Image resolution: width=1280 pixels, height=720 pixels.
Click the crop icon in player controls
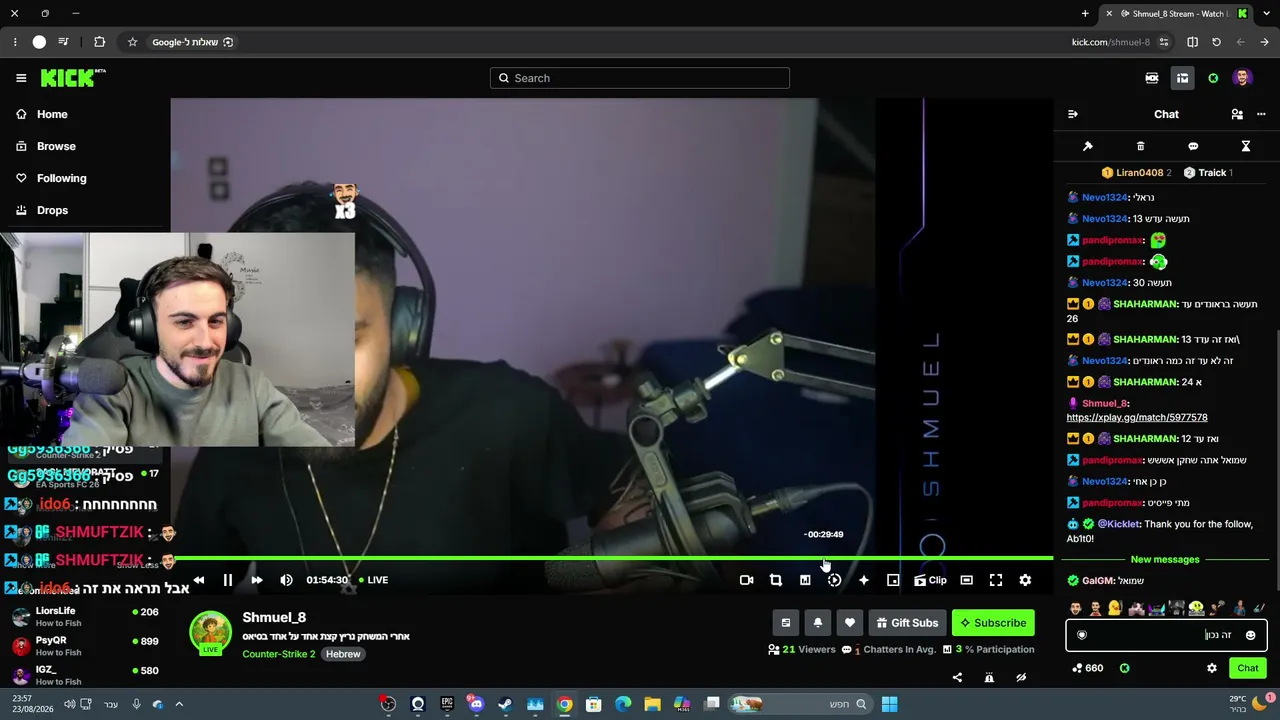(x=775, y=580)
